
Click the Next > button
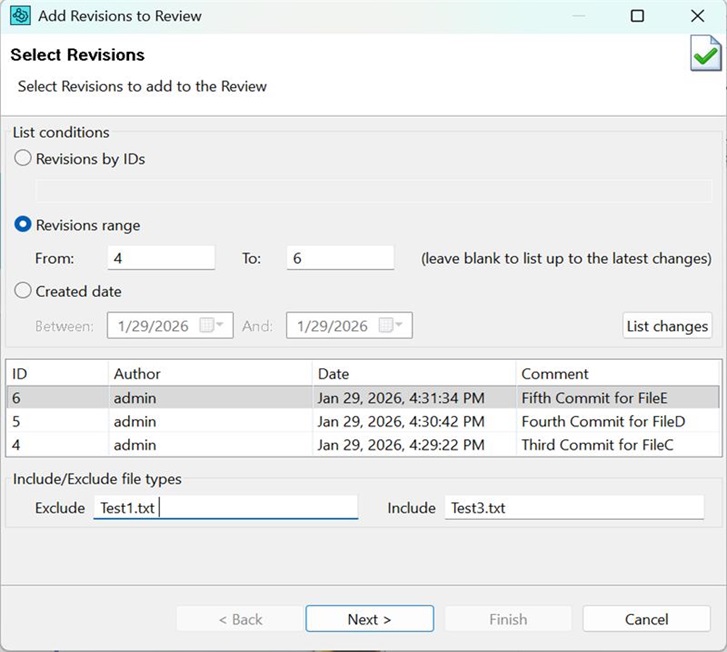click(370, 619)
